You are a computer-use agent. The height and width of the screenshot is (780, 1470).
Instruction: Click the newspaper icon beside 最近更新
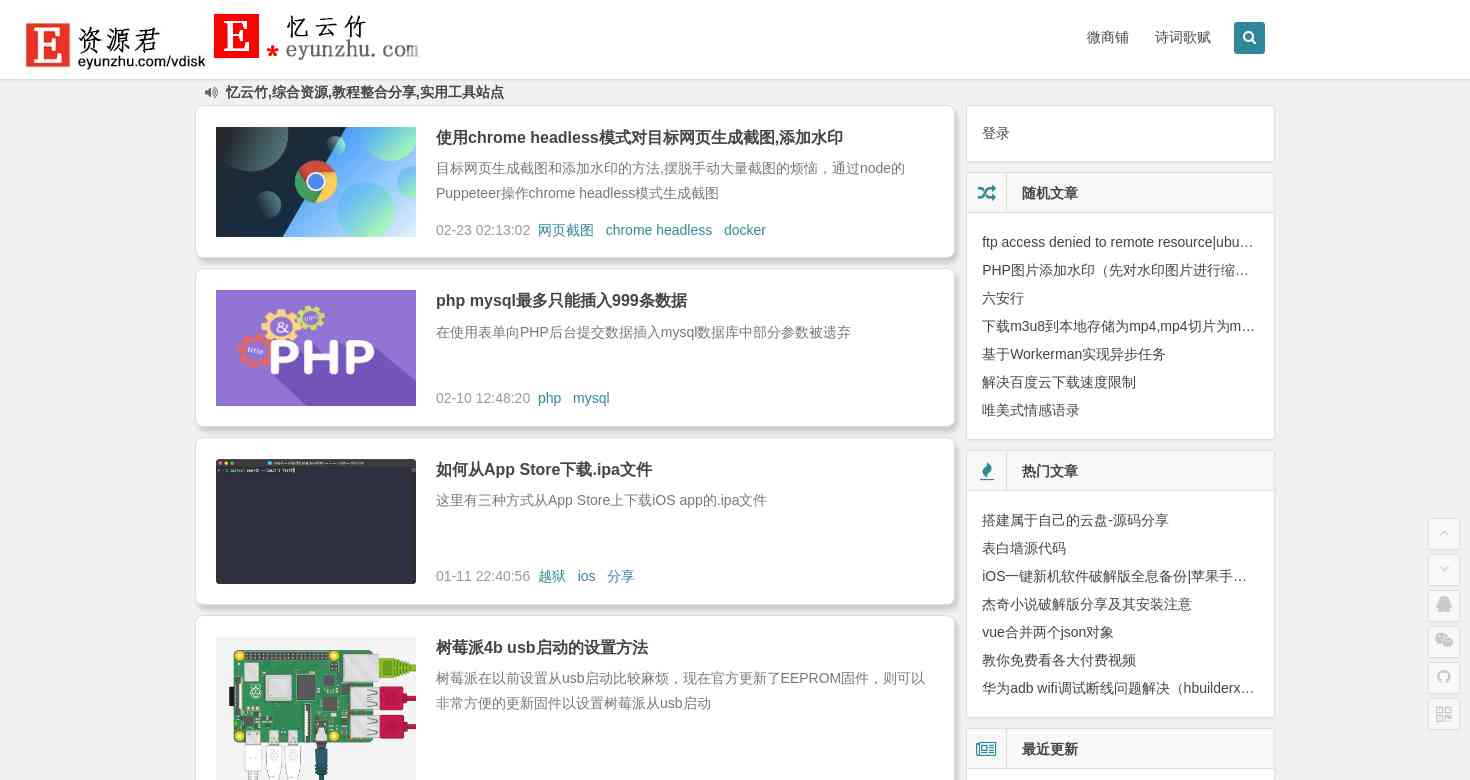point(986,749)
